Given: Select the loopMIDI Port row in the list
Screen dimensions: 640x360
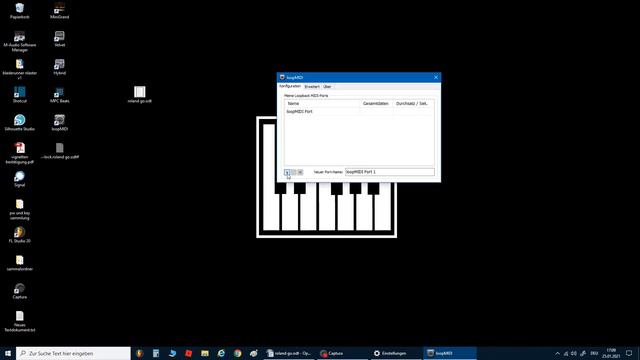Looking at the screenshot, I should 359,111.
